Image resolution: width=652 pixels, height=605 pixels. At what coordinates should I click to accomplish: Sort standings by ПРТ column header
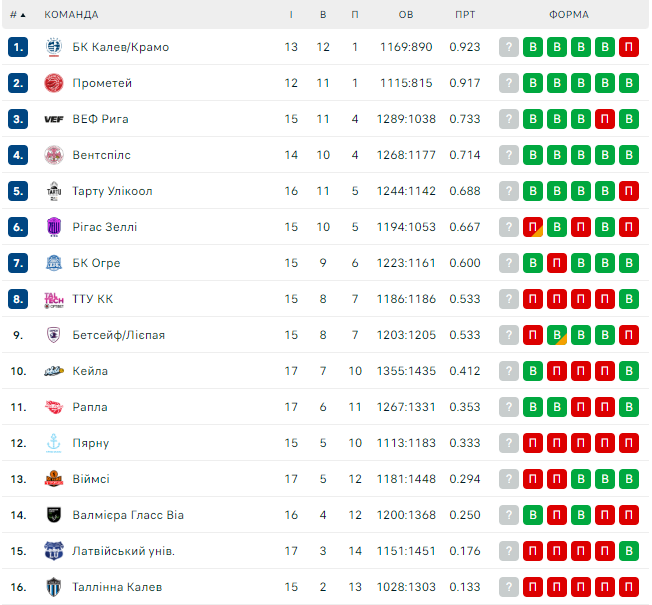pos(465,15)
